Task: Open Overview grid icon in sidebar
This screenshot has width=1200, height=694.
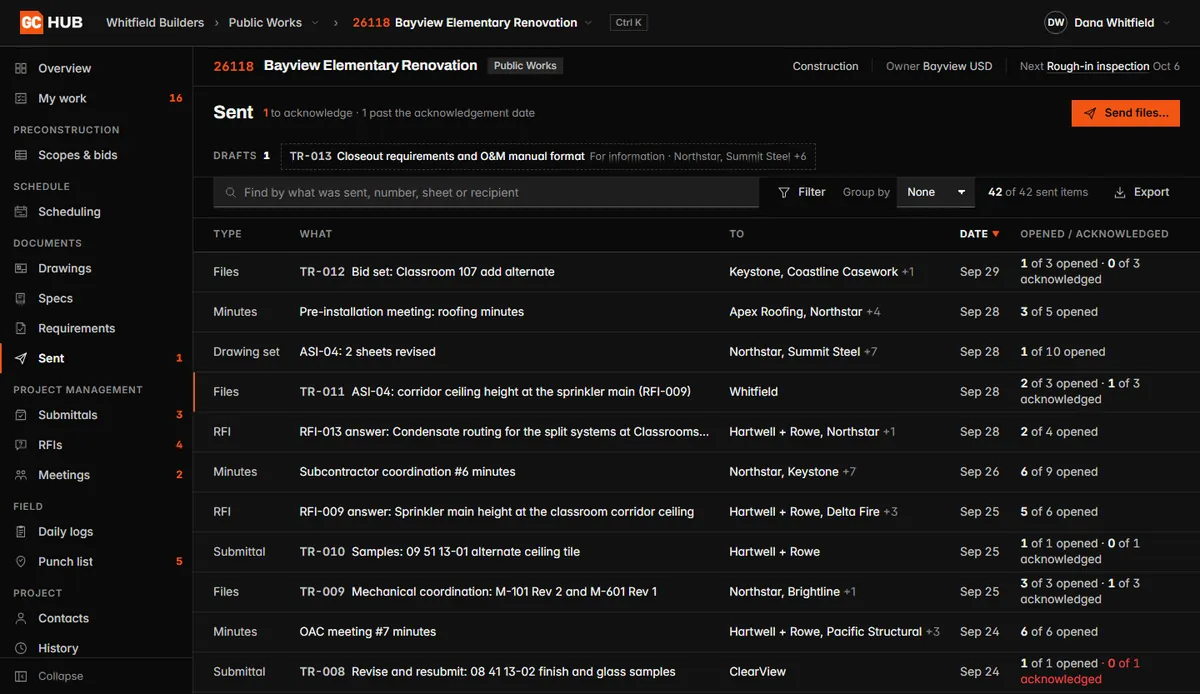Action: 21,68
